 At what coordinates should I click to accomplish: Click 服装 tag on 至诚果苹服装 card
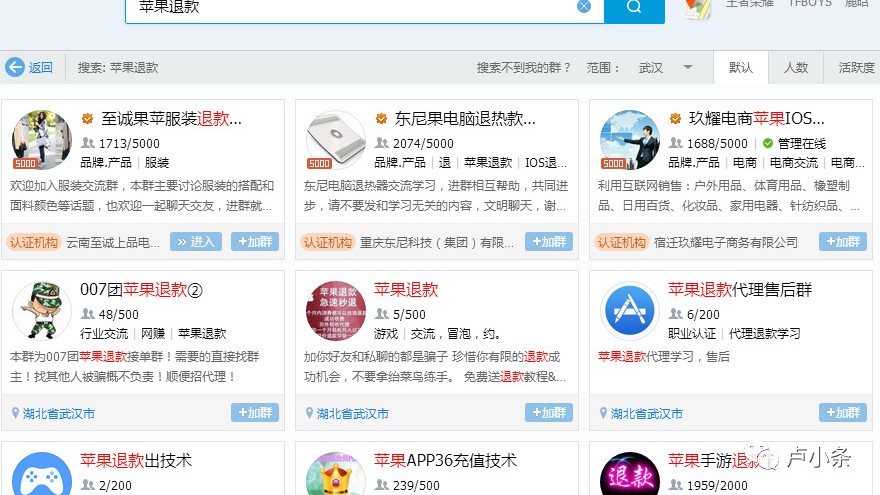(x=157, y=162)
